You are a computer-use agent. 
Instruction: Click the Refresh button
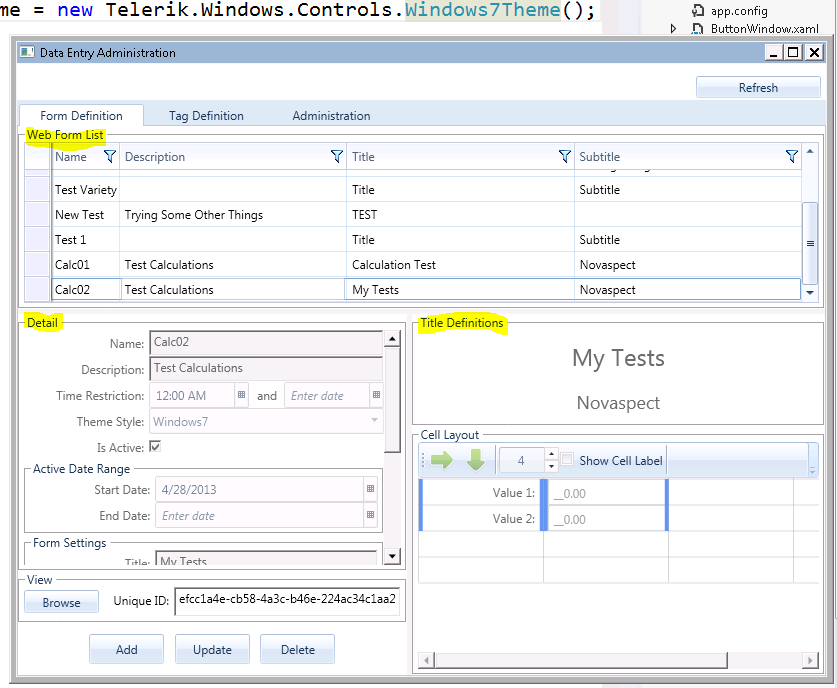(758, 88)
